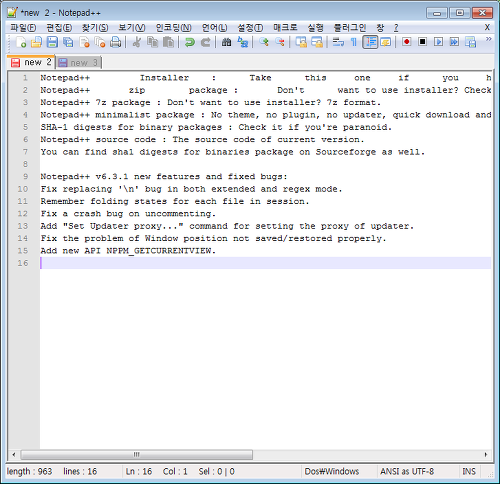The height and width of the screenshot is (484, 500).
Task: Open the 플러그인 menu
Action: tap(350, 28)
